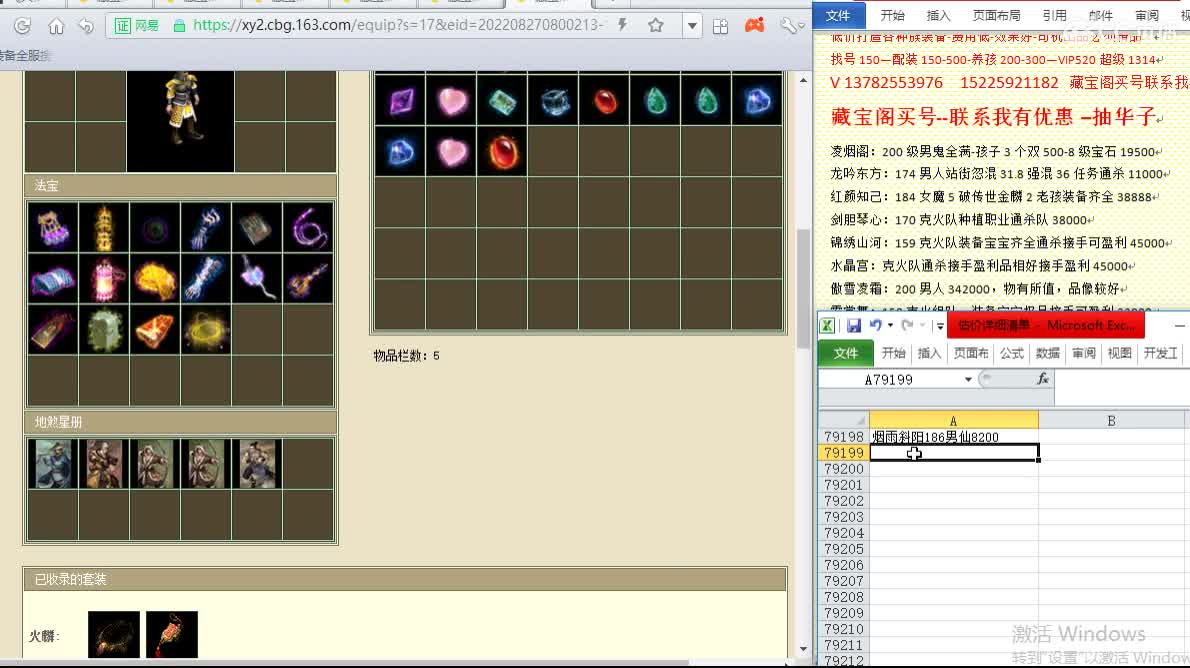Click the 网易 site identity badge

[137, 26]
